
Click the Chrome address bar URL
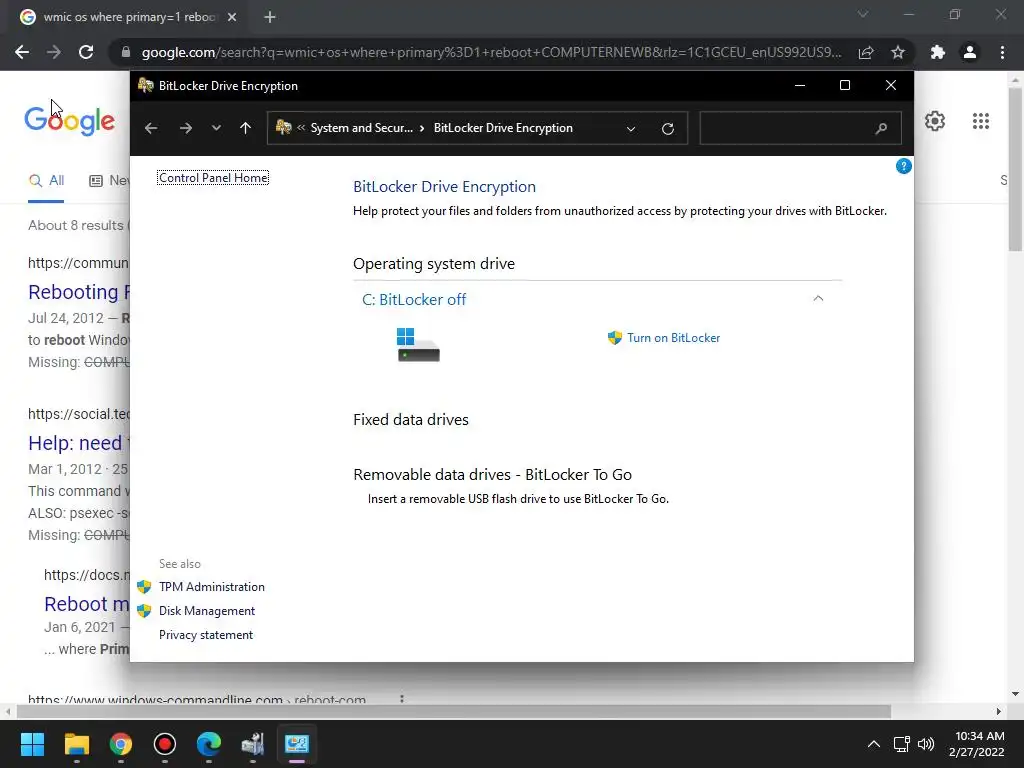coord(491,52)
